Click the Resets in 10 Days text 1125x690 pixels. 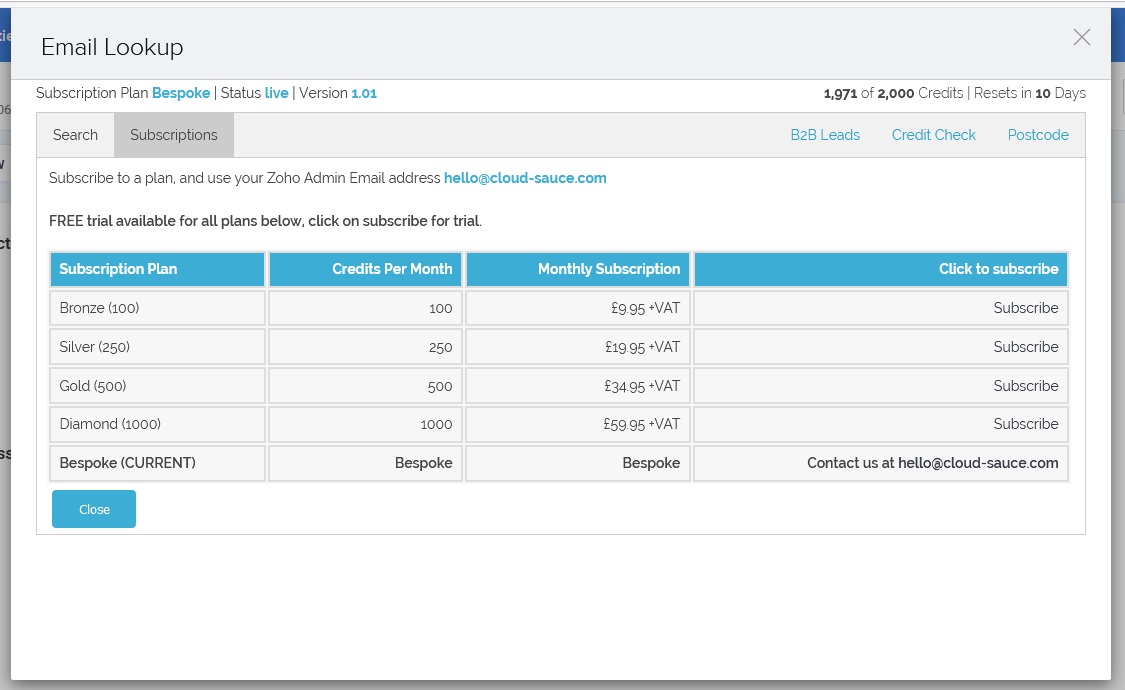(x=1030, y=93)
